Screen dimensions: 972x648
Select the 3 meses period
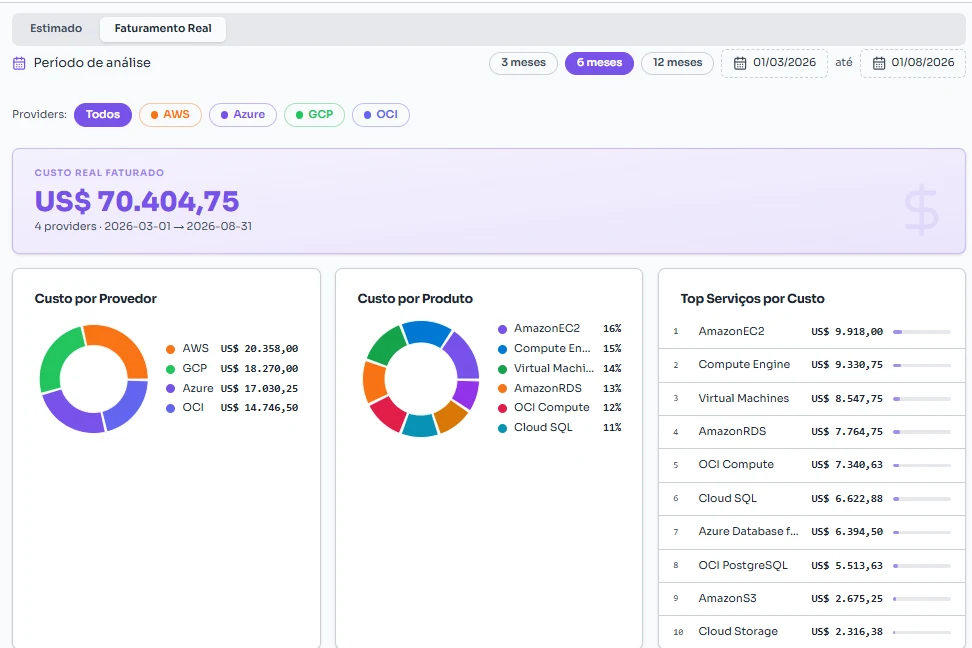coord(523,63)
